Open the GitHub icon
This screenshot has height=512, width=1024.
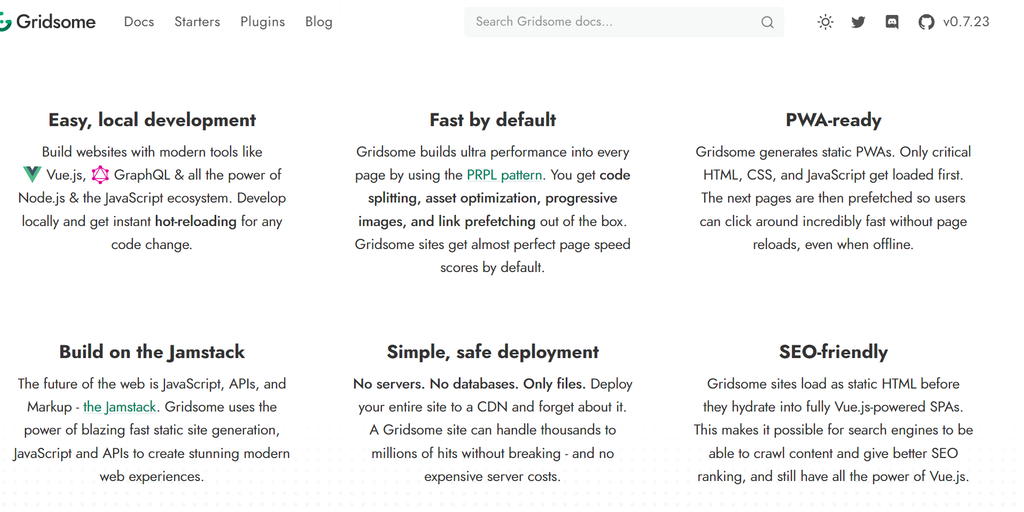[x=926, y=22]
